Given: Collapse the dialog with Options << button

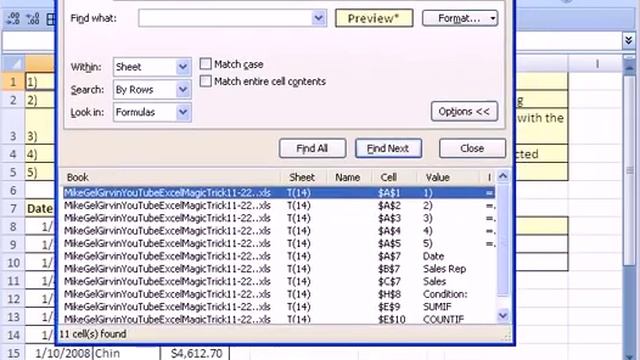Looking at the screenshot, I should [x=464, y=111].
